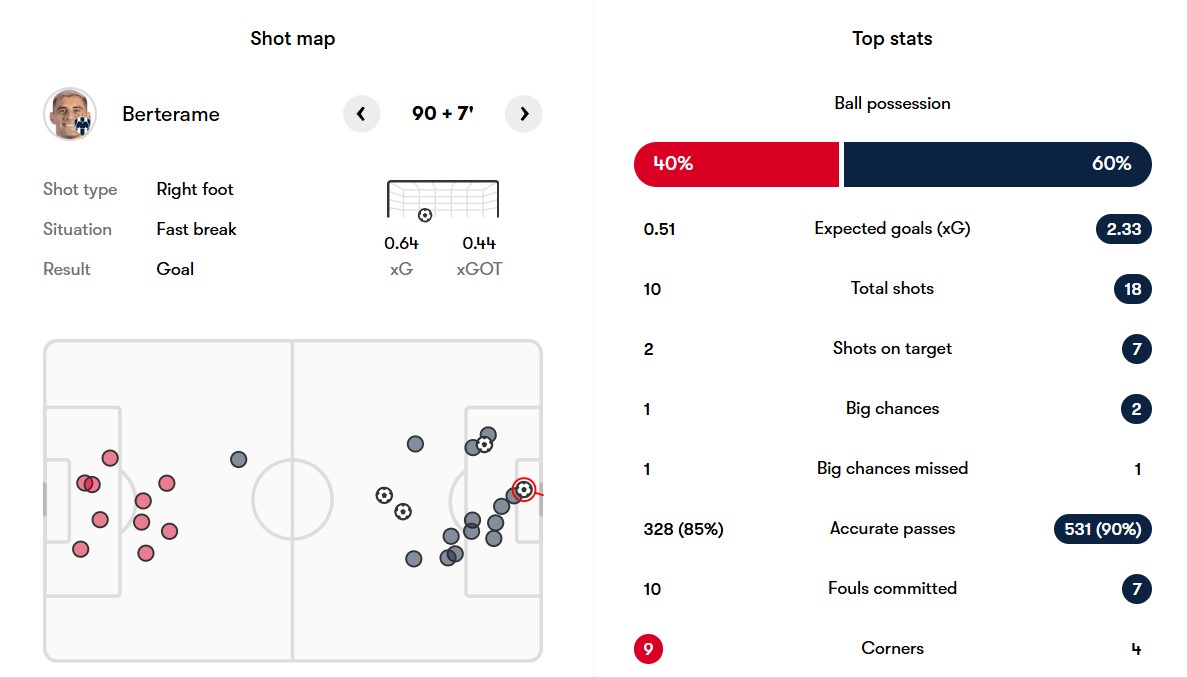This screenshot has width=1187, height=677.
Task: Select the goal ball marker nearest the center circle
Action: pos(384,495)
